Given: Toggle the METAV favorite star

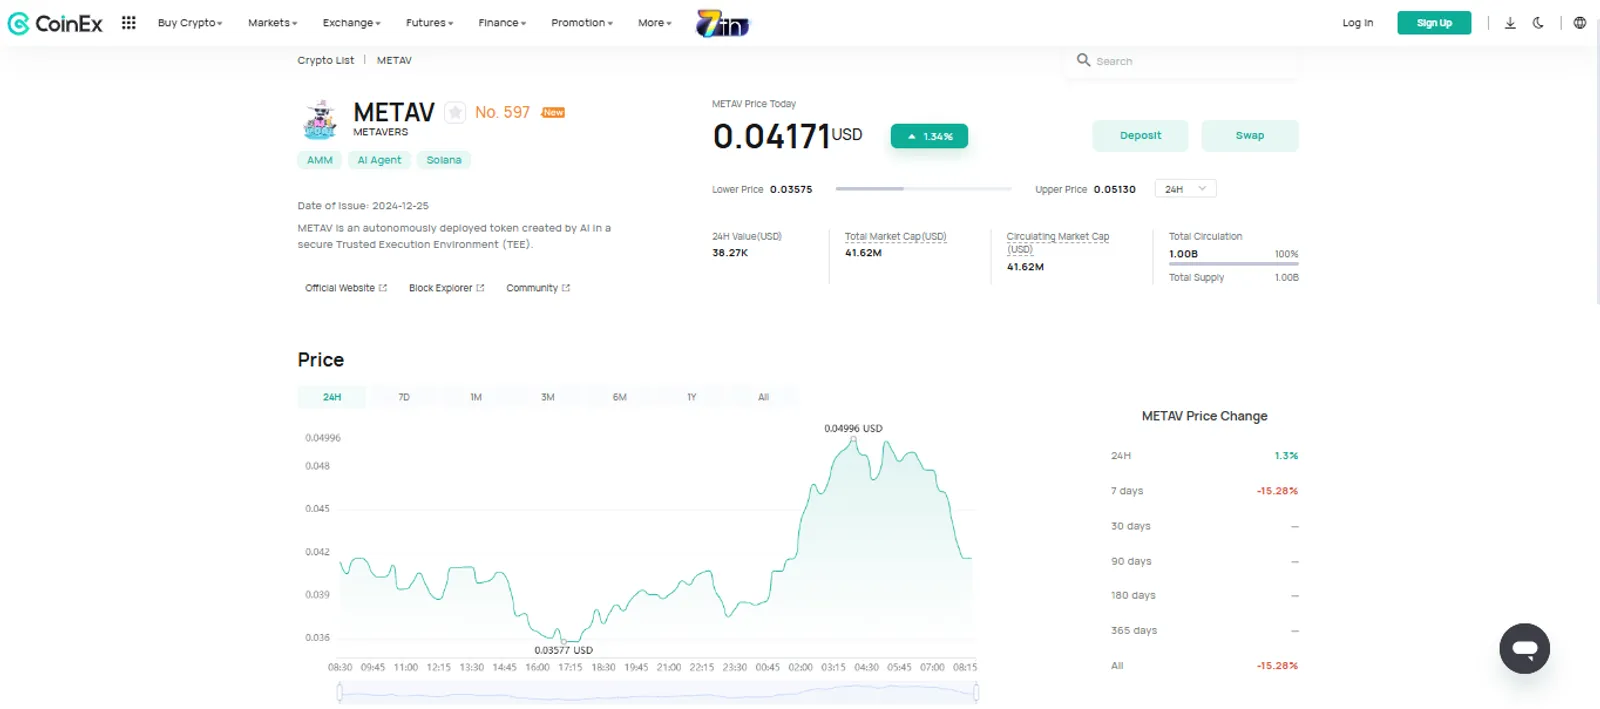Looking at the screenshot, I should 455,112.
